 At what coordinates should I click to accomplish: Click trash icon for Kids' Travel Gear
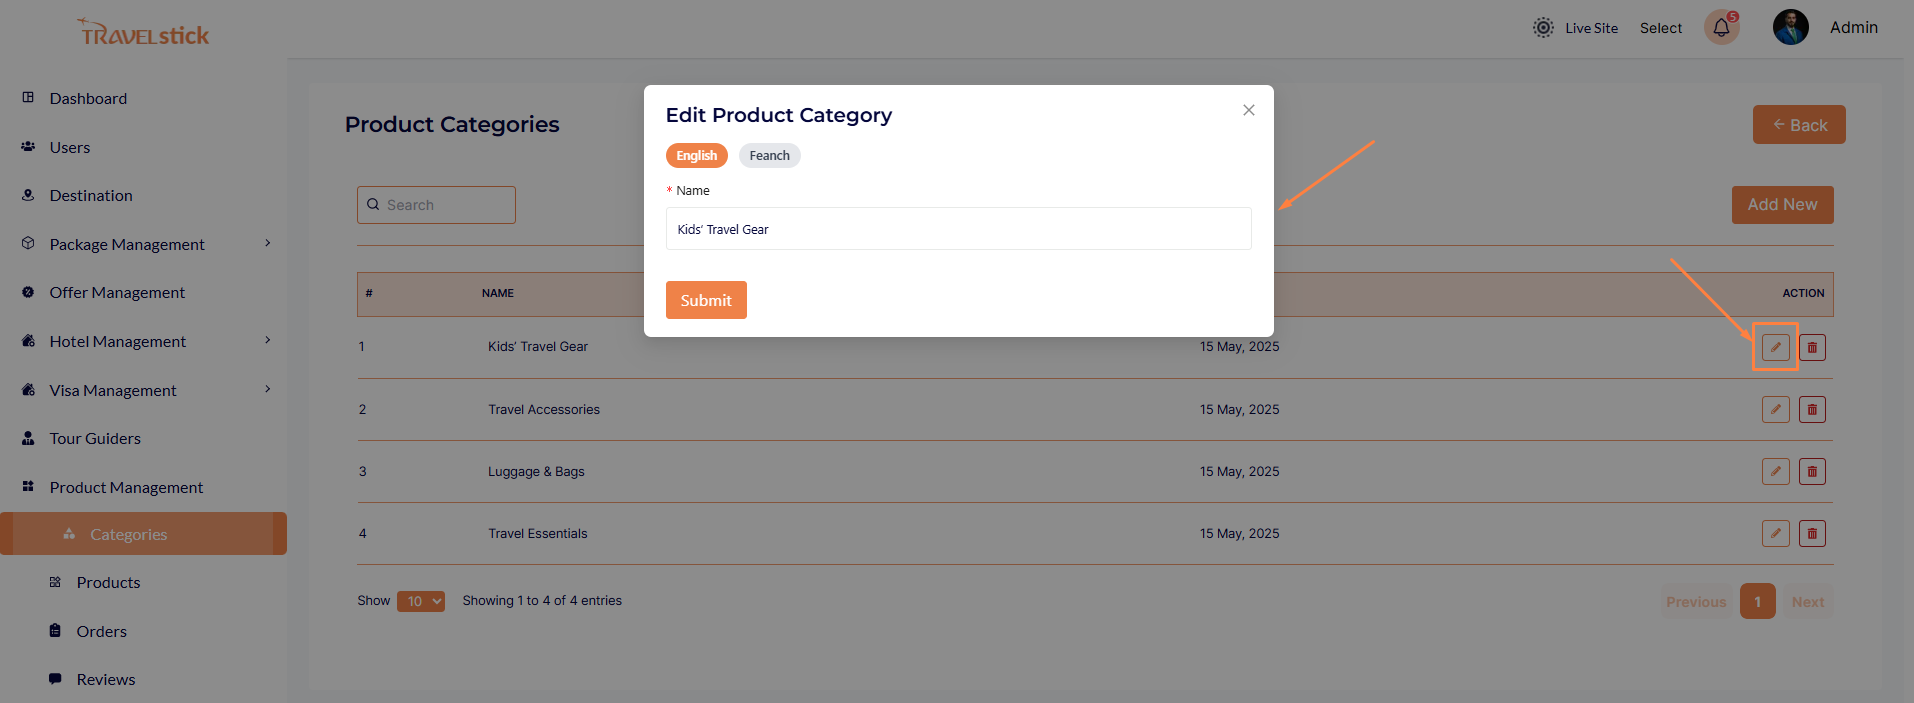pos(1812,347)
